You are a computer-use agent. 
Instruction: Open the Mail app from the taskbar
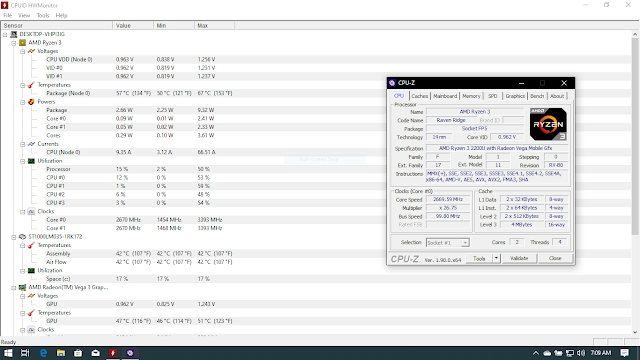click(96, 353)
